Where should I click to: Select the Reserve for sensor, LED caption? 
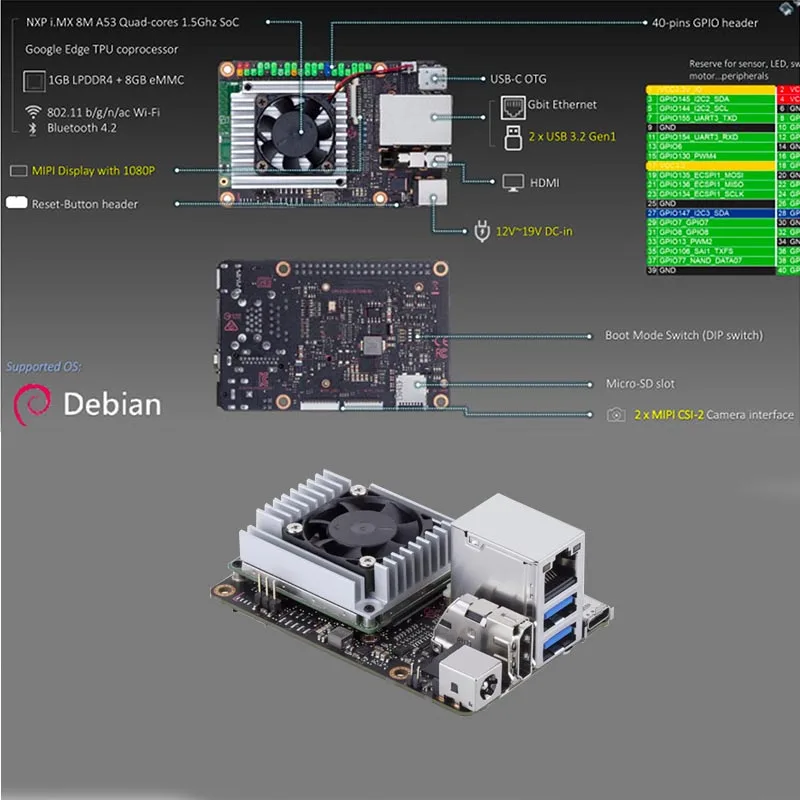(x=743, y=70)
